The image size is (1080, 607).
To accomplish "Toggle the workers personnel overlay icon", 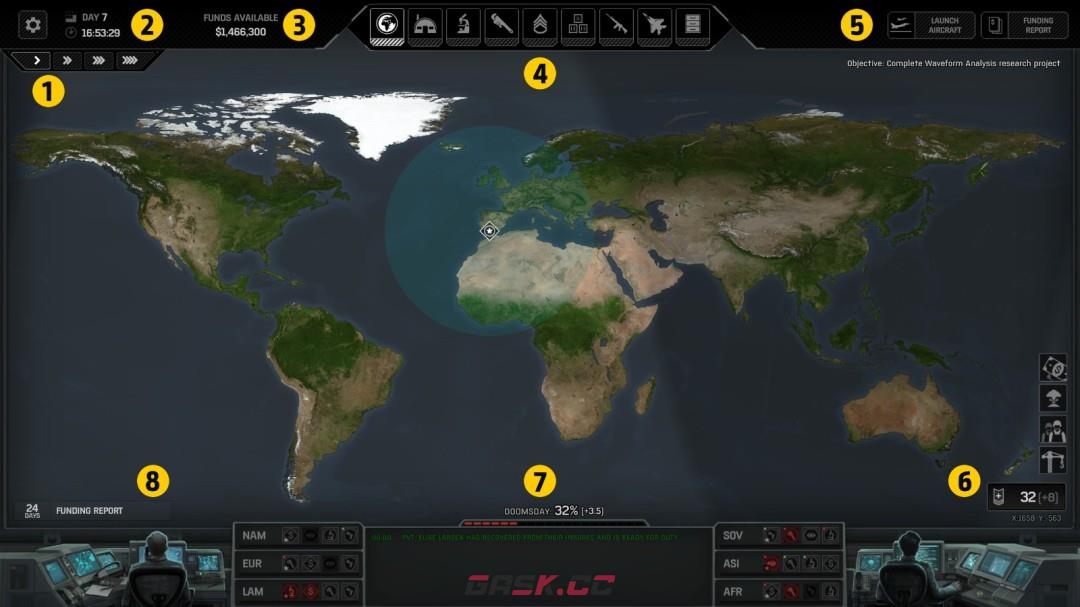I will point(1053,429).
